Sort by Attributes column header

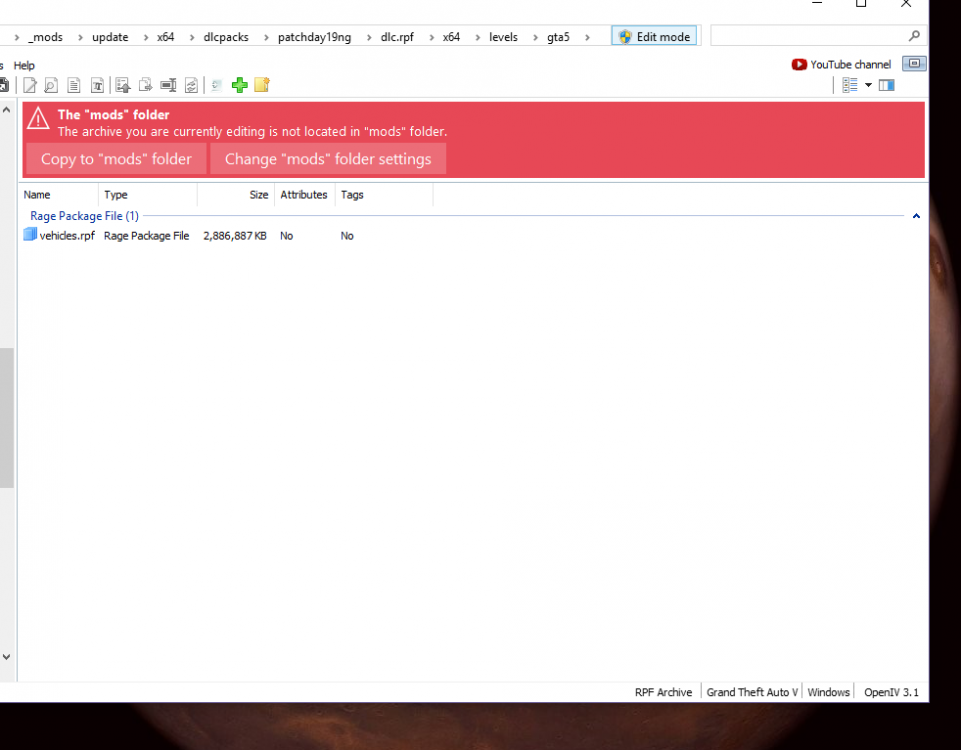pos(304,195)
